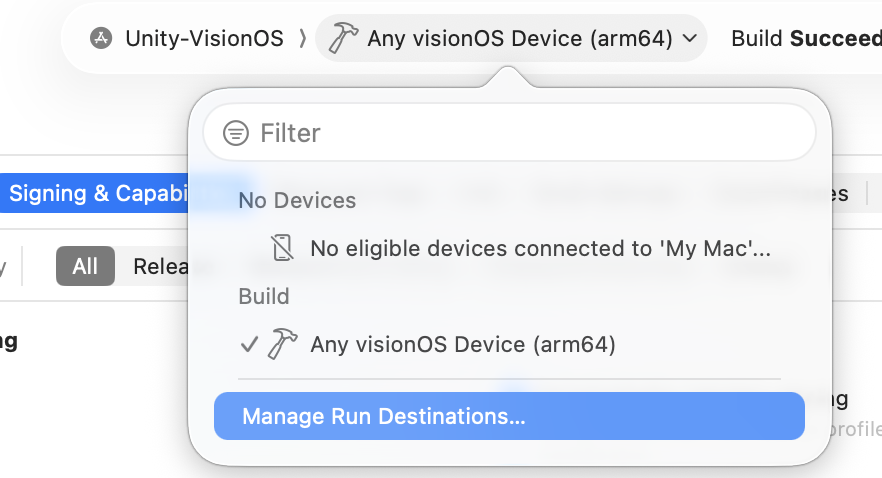Select the Release configuration segment

pos(160,266)
